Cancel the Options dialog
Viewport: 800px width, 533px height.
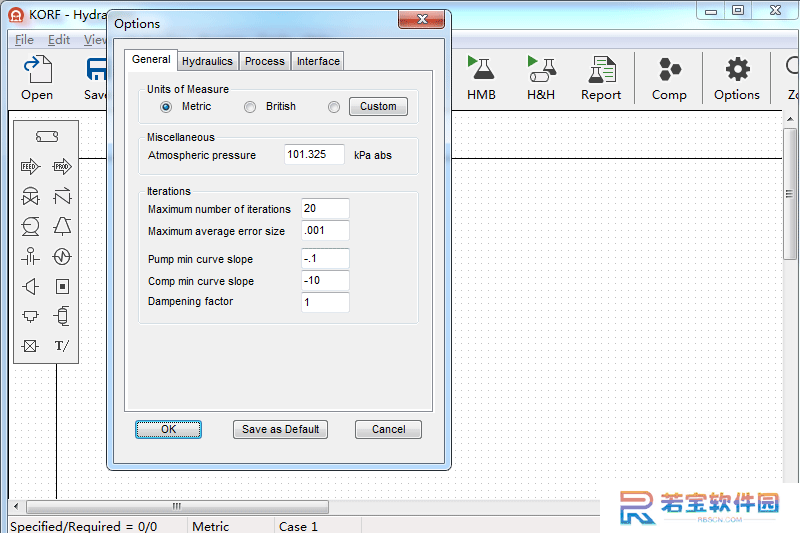388,429
